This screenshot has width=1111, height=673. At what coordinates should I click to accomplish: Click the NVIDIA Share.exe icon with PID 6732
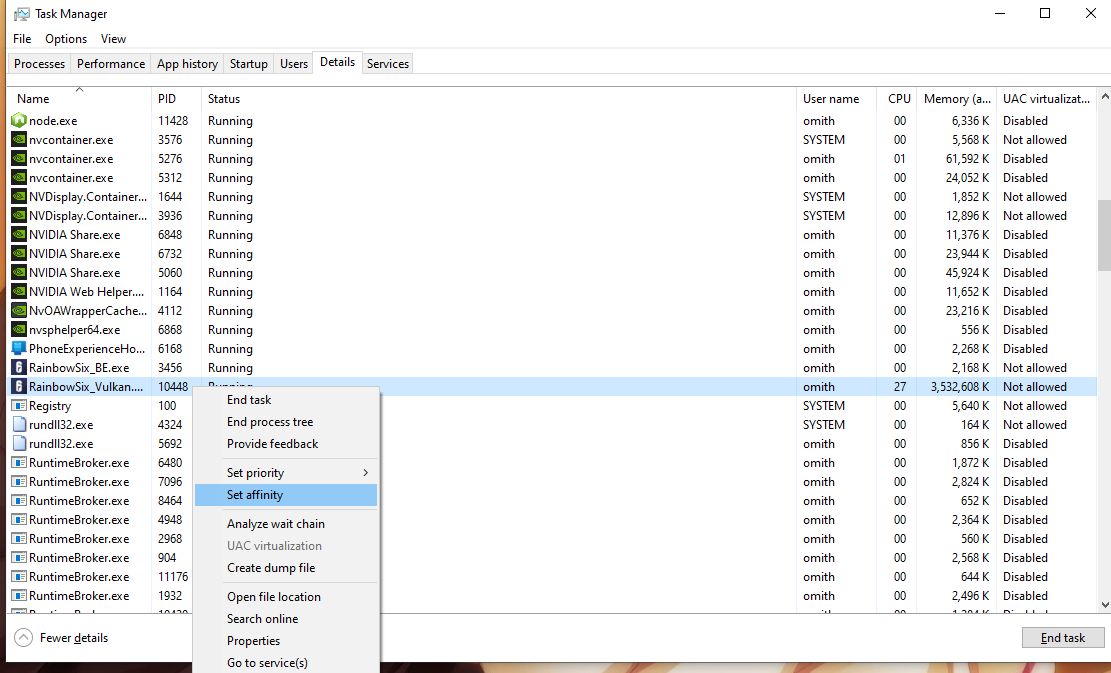[19, 254]
